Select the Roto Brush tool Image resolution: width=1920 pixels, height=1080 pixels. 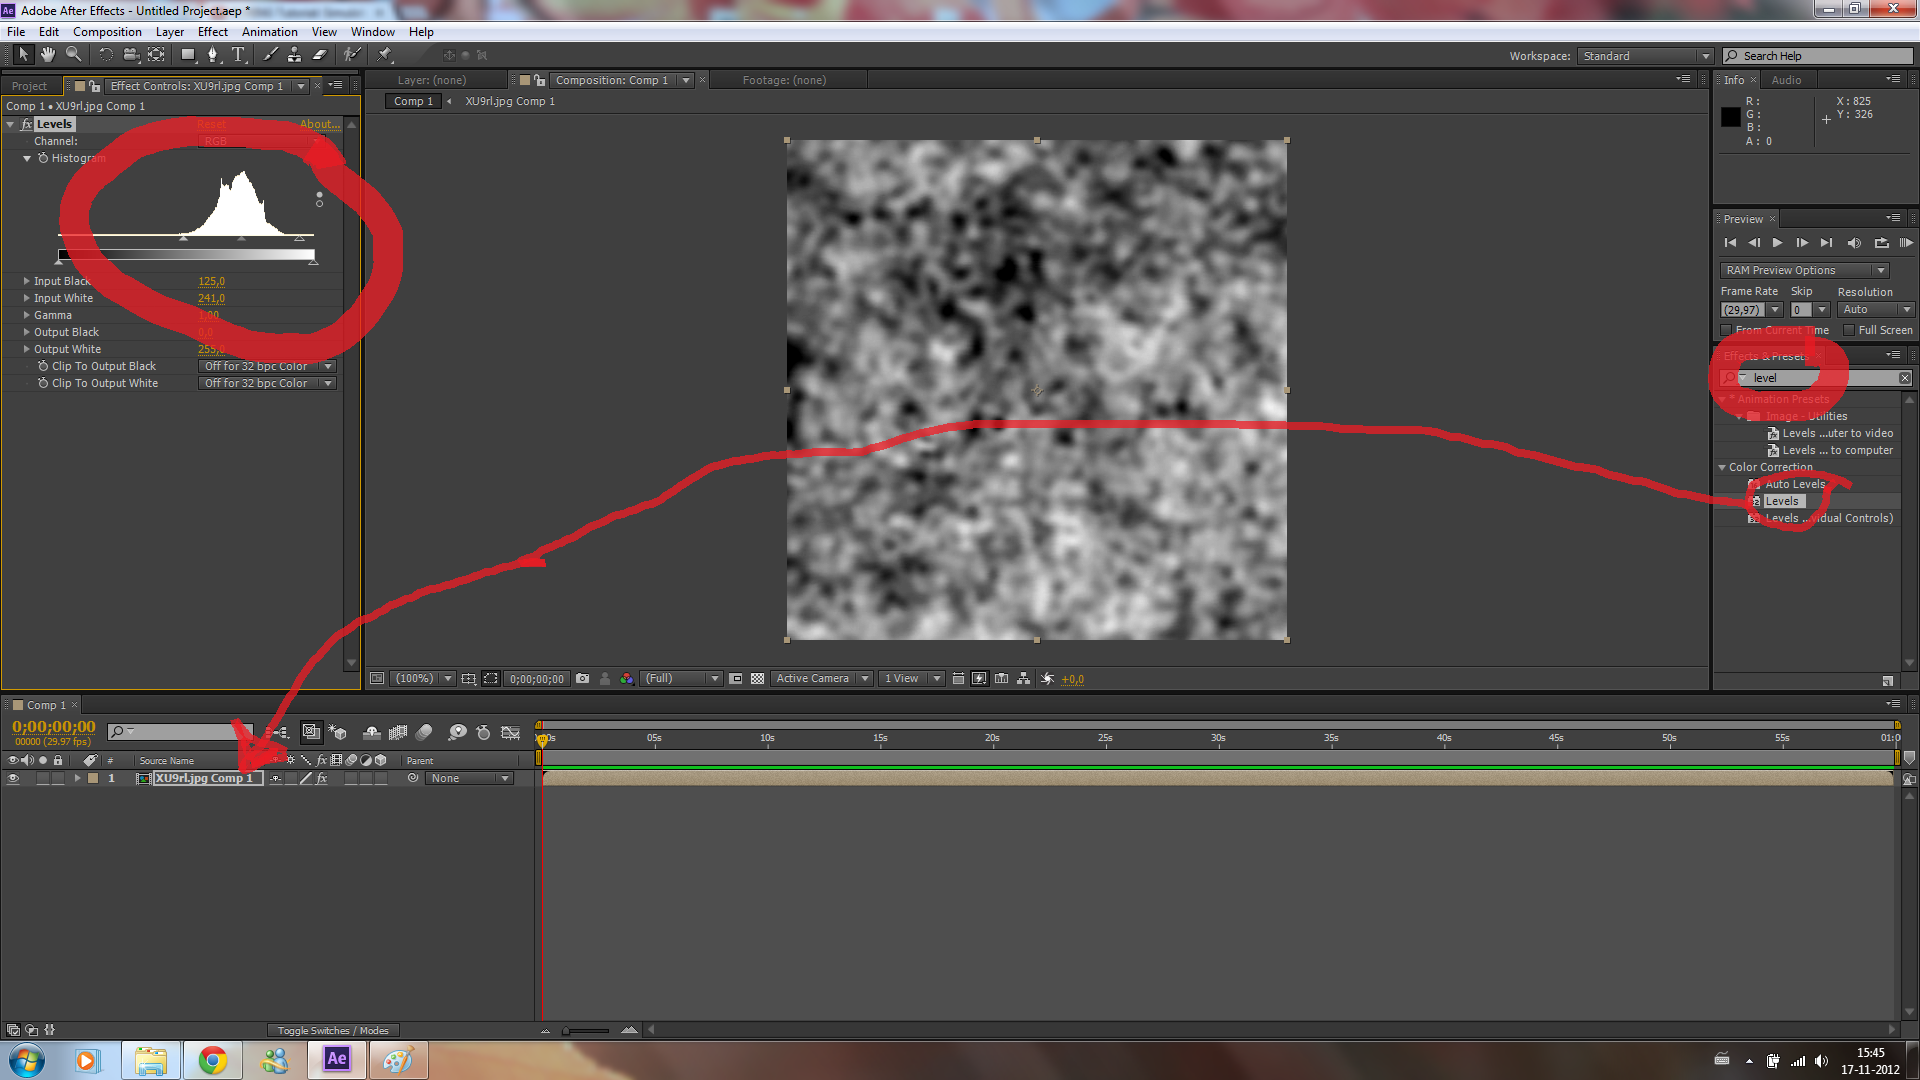[x=352, y=54]
